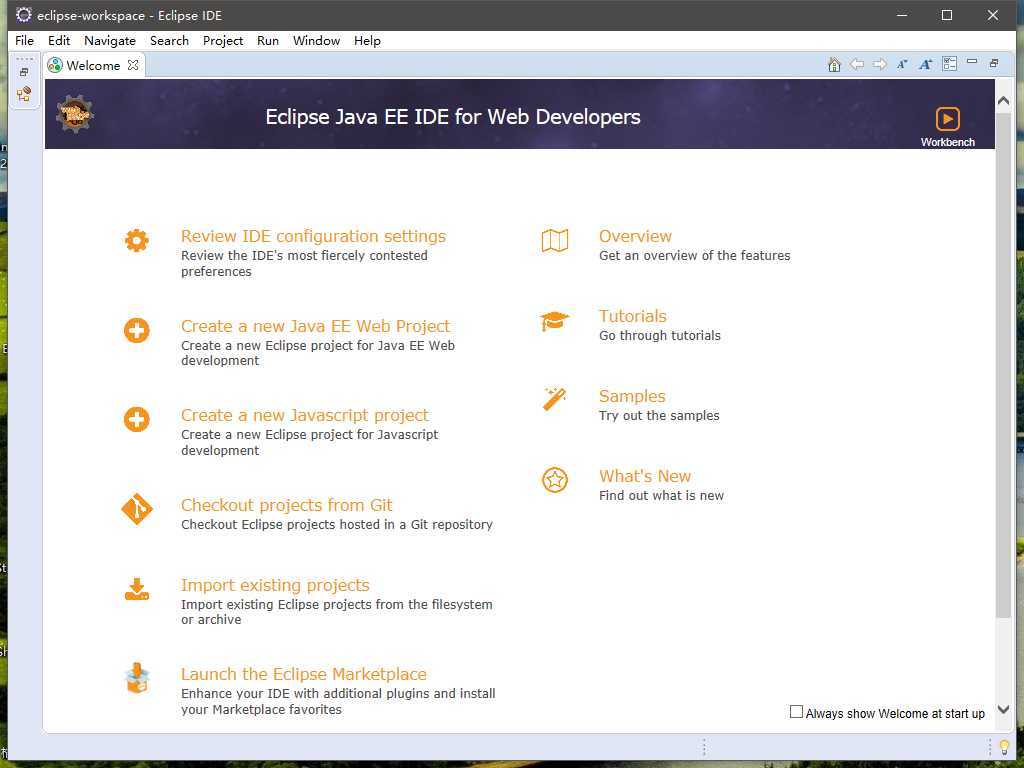
Task: Click the What's New star icon
Action: click(x=554, y=480)
